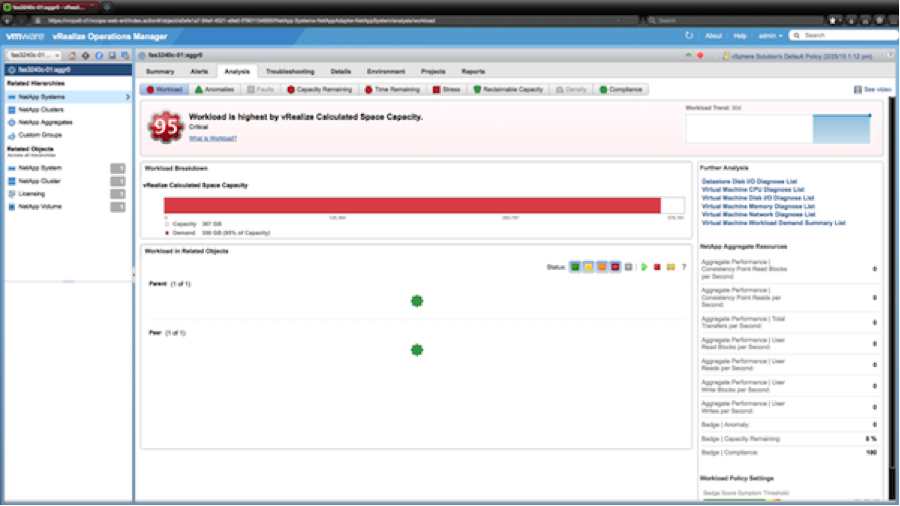Select NetApp Aggregates in Related Hierarchies
Screen dimensions: 900x506
pyautogui.click(x=45, y=122)
